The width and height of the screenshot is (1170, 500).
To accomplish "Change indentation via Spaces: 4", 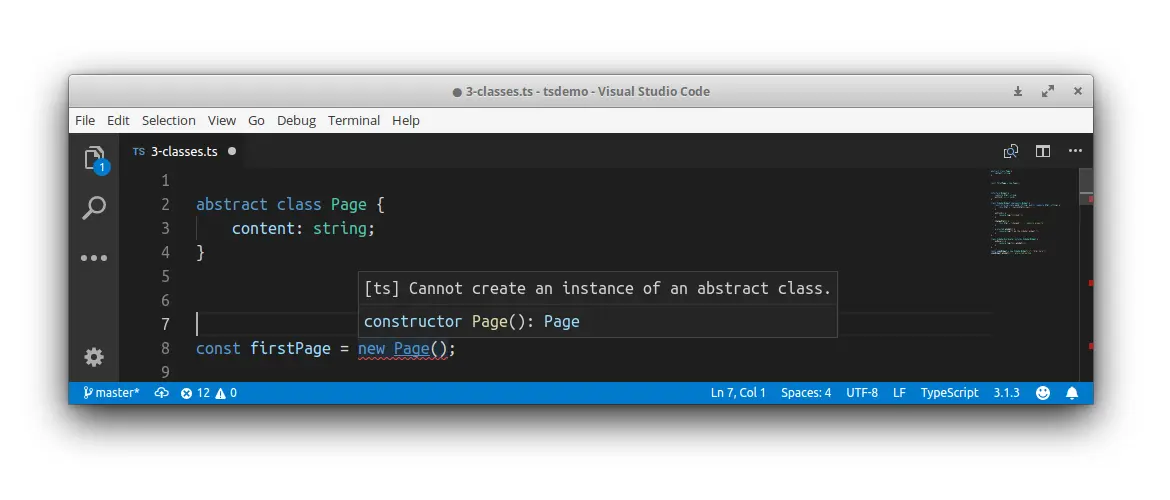I will [806, 393].
